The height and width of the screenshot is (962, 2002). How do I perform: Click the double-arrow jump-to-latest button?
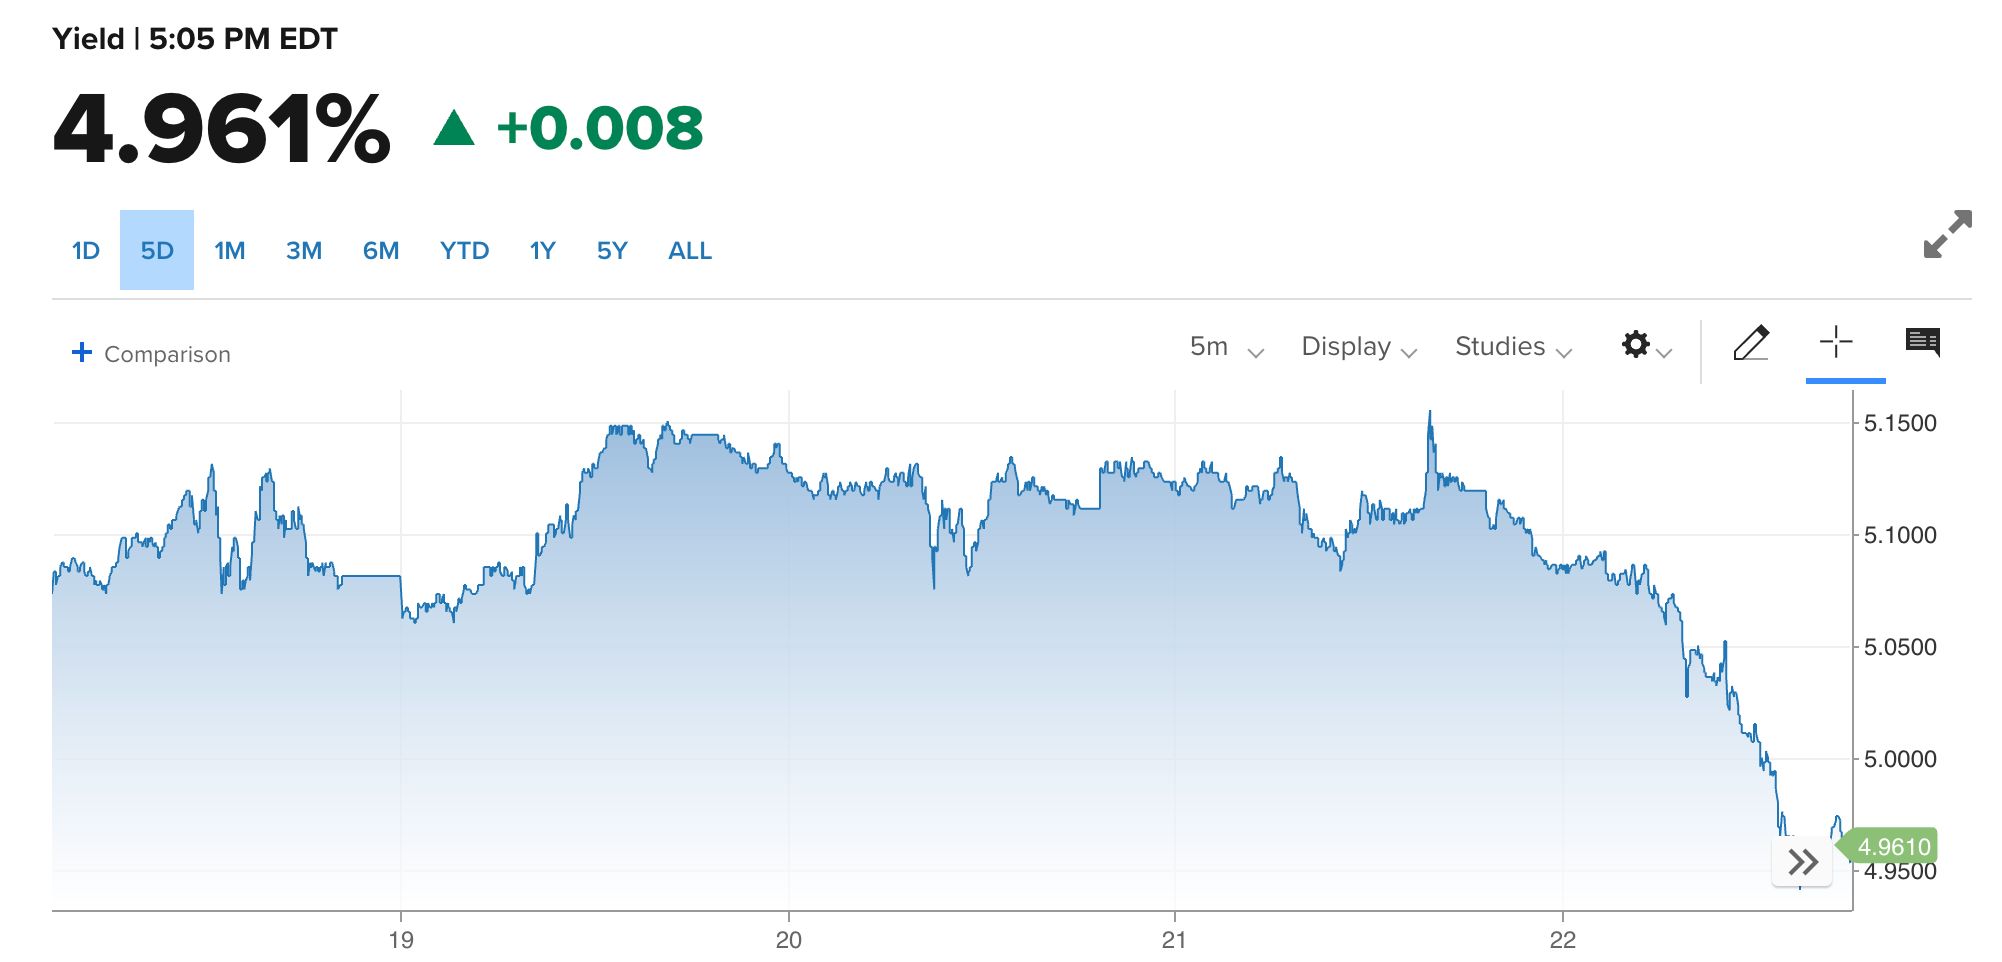tap(1802, 862)
